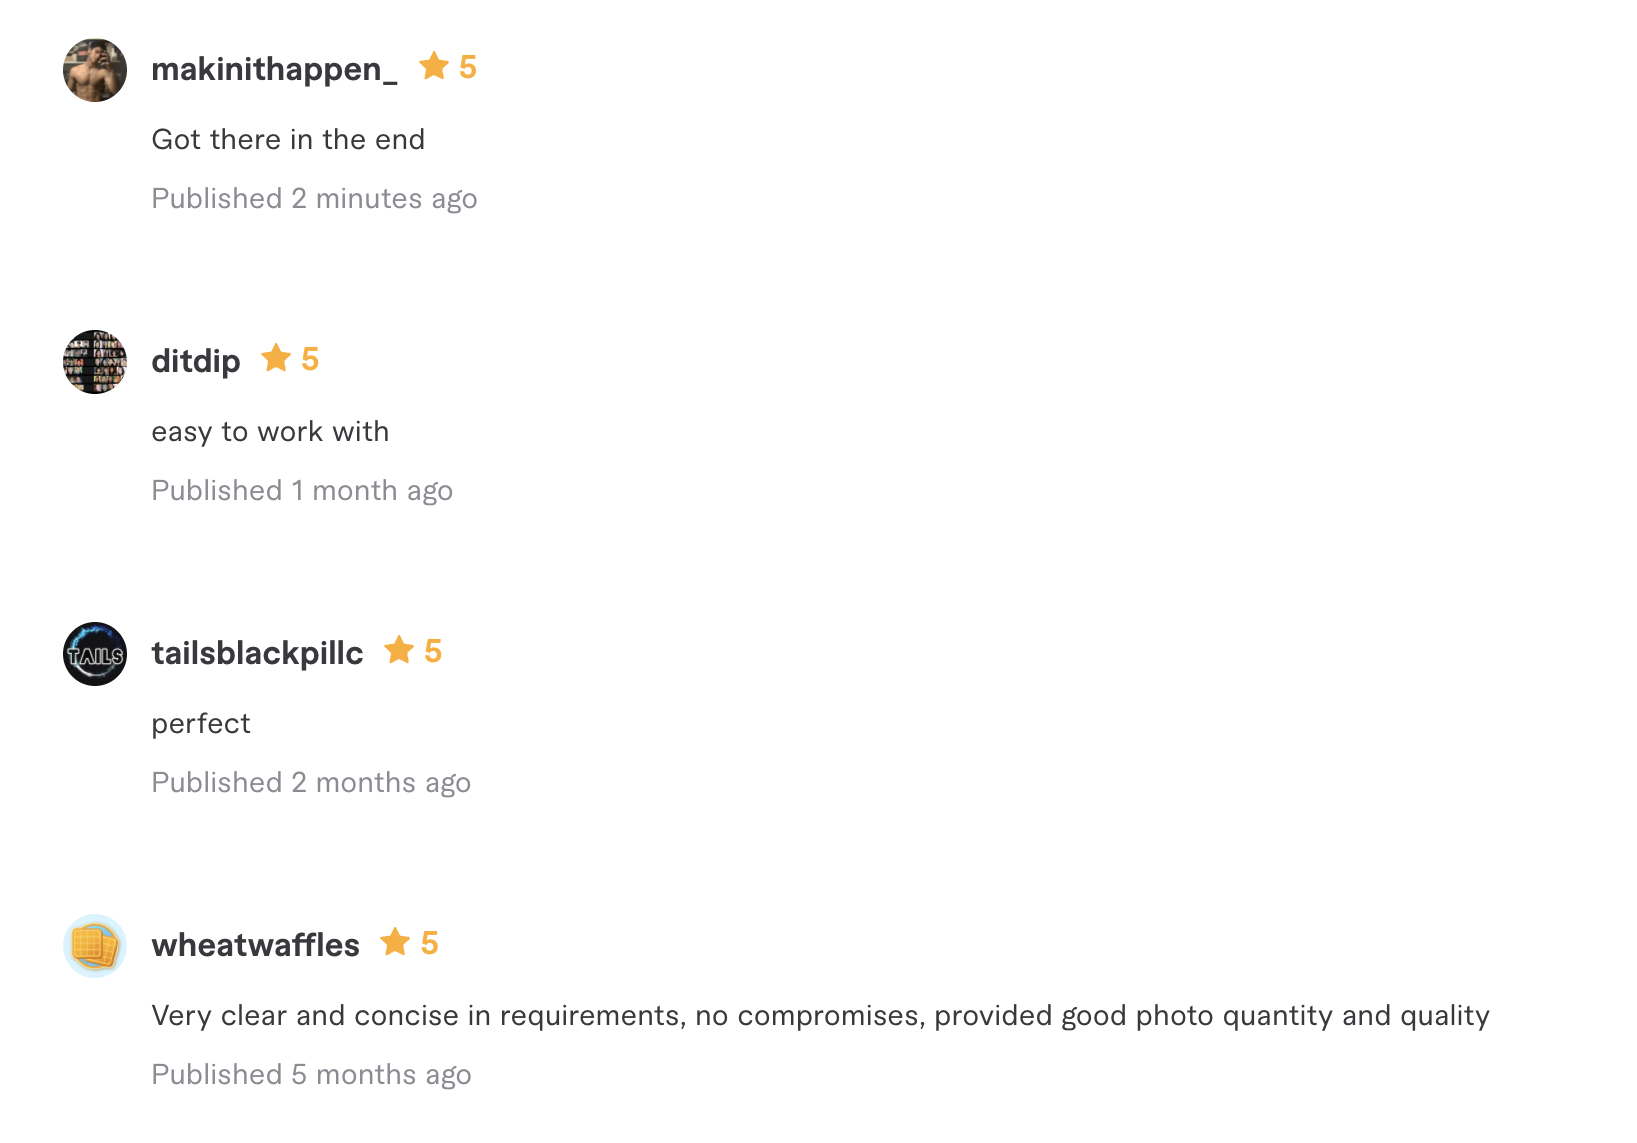1637x1143 pixels.
Task: Open wheatwaffles waffle avatar
Action: tap(95, 946)
